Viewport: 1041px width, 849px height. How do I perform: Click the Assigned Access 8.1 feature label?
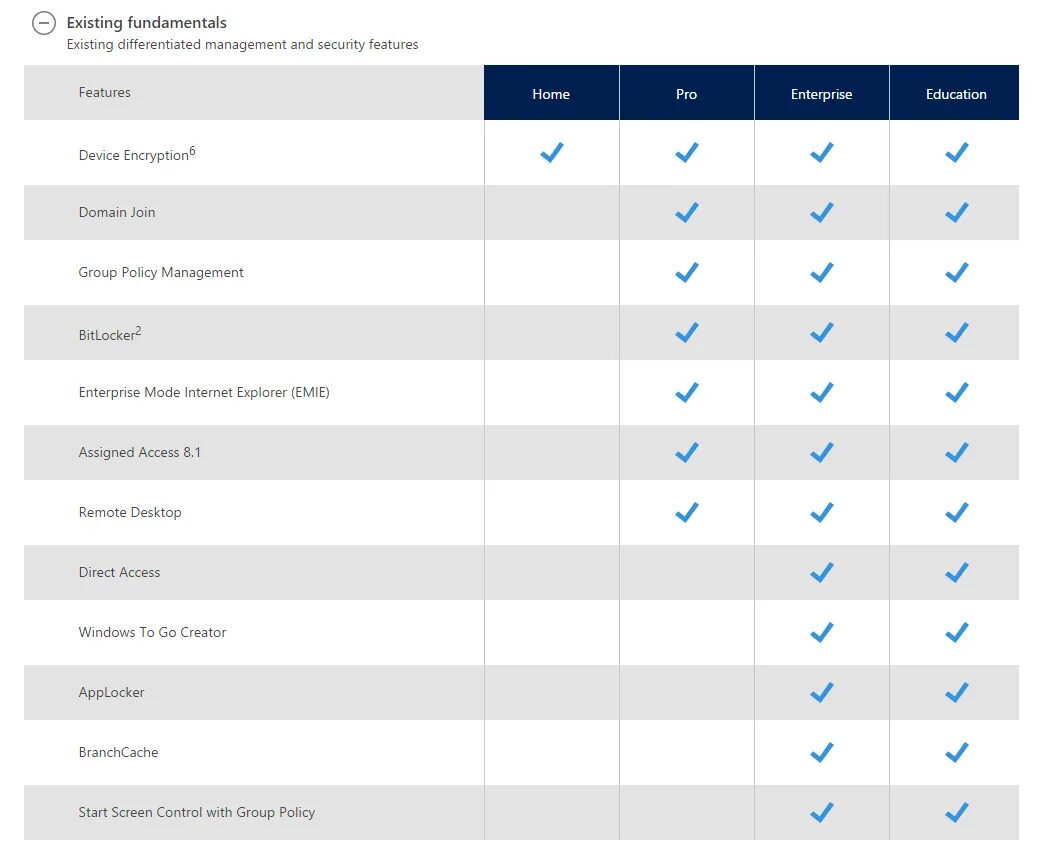(140, 452)
